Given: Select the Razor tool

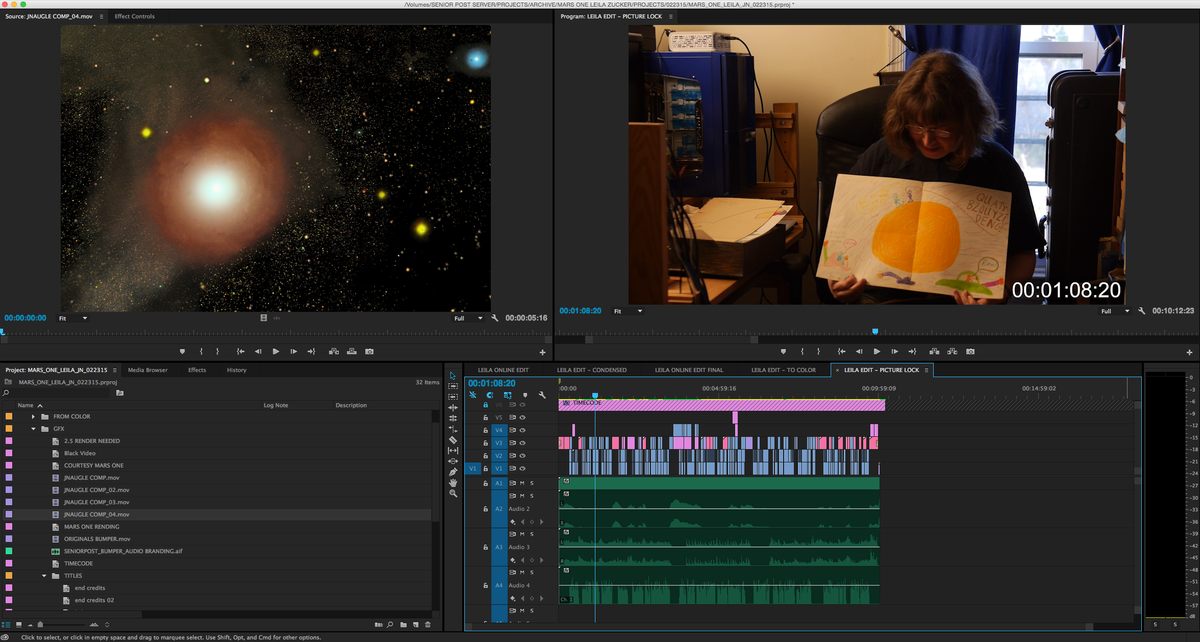Looking at the screenshot, I should 453,440.
